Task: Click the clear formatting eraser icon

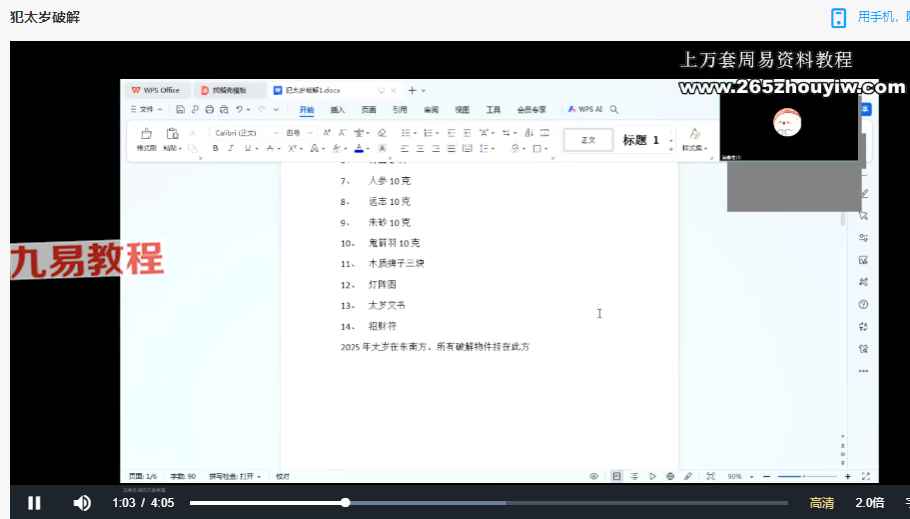Action: [x=382, y=133]
